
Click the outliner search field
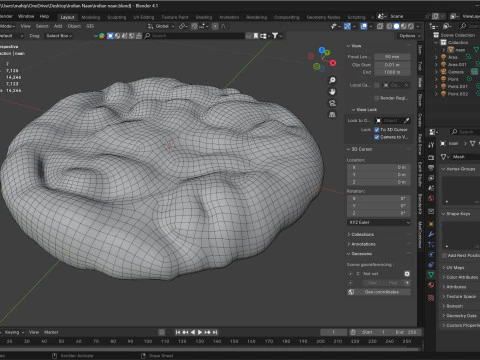pyautogui.click(x=469, y=26)
